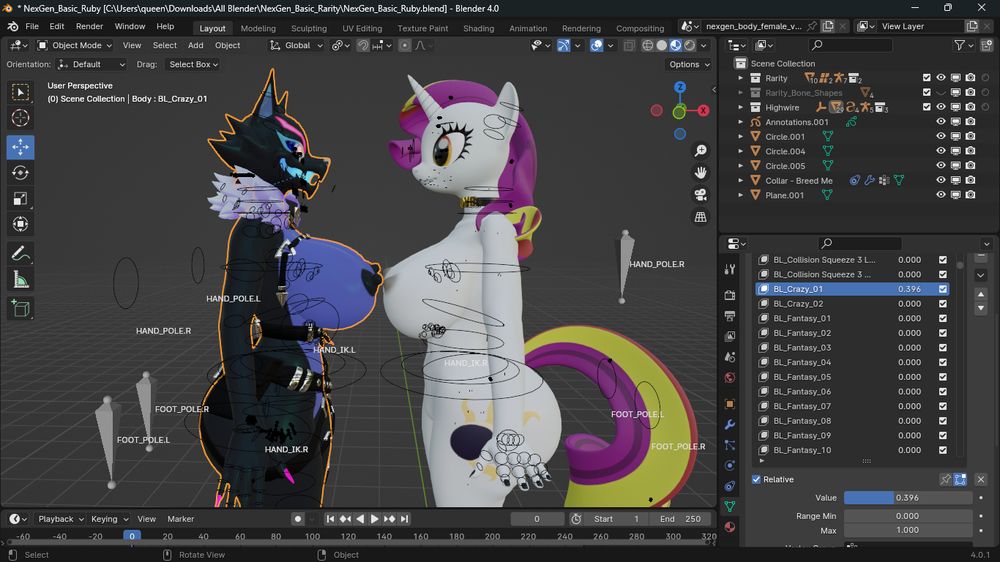This screenshot has width=1000, height=562.
Task: Click the Z axis on navigation gizmo
Action: point(680,87)
